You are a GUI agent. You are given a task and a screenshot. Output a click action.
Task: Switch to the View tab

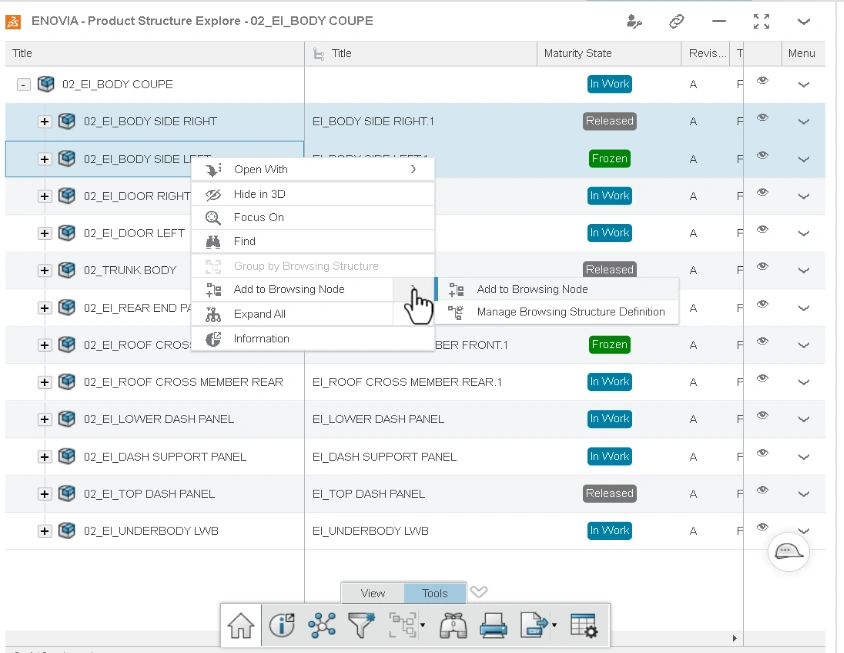[x=372, y=593]
